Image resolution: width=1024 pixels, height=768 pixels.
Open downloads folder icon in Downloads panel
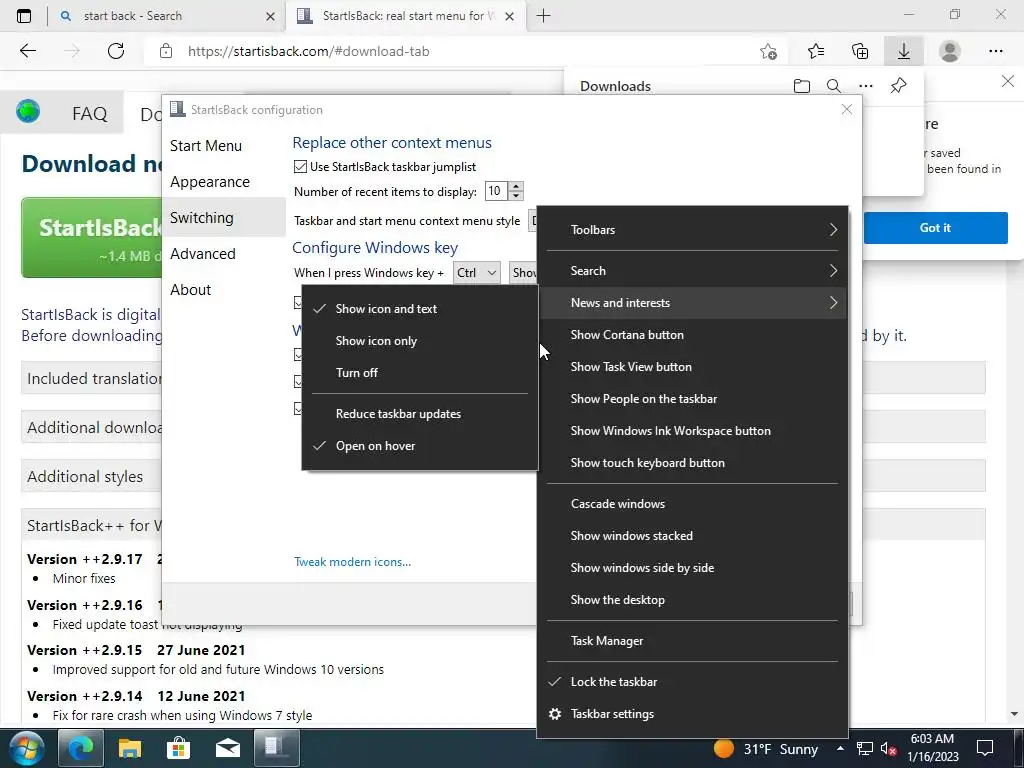[x=802, y=86]
